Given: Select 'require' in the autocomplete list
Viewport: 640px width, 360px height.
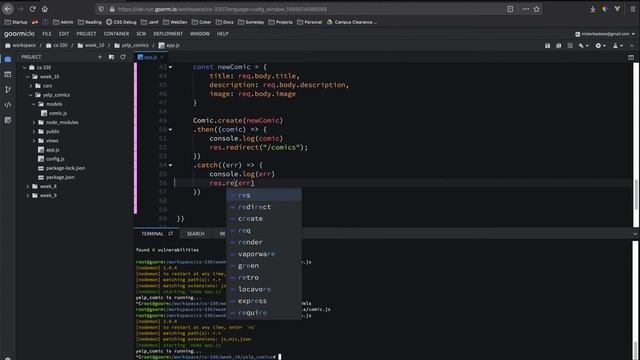Looking at the screenshot, I should coord(264,313).
